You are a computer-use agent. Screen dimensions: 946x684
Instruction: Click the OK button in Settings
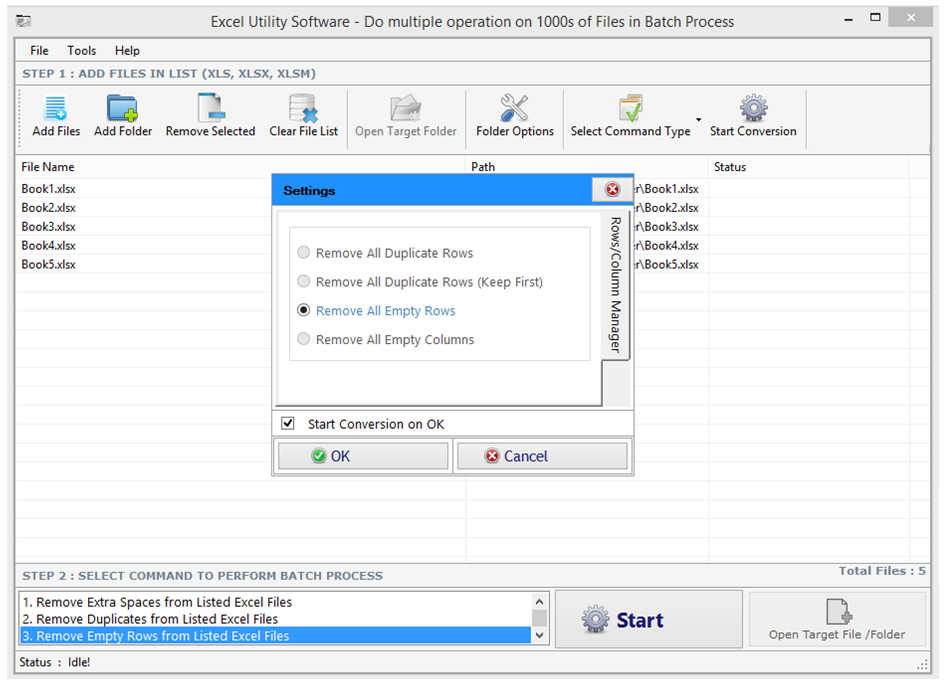tap(363, 456)
